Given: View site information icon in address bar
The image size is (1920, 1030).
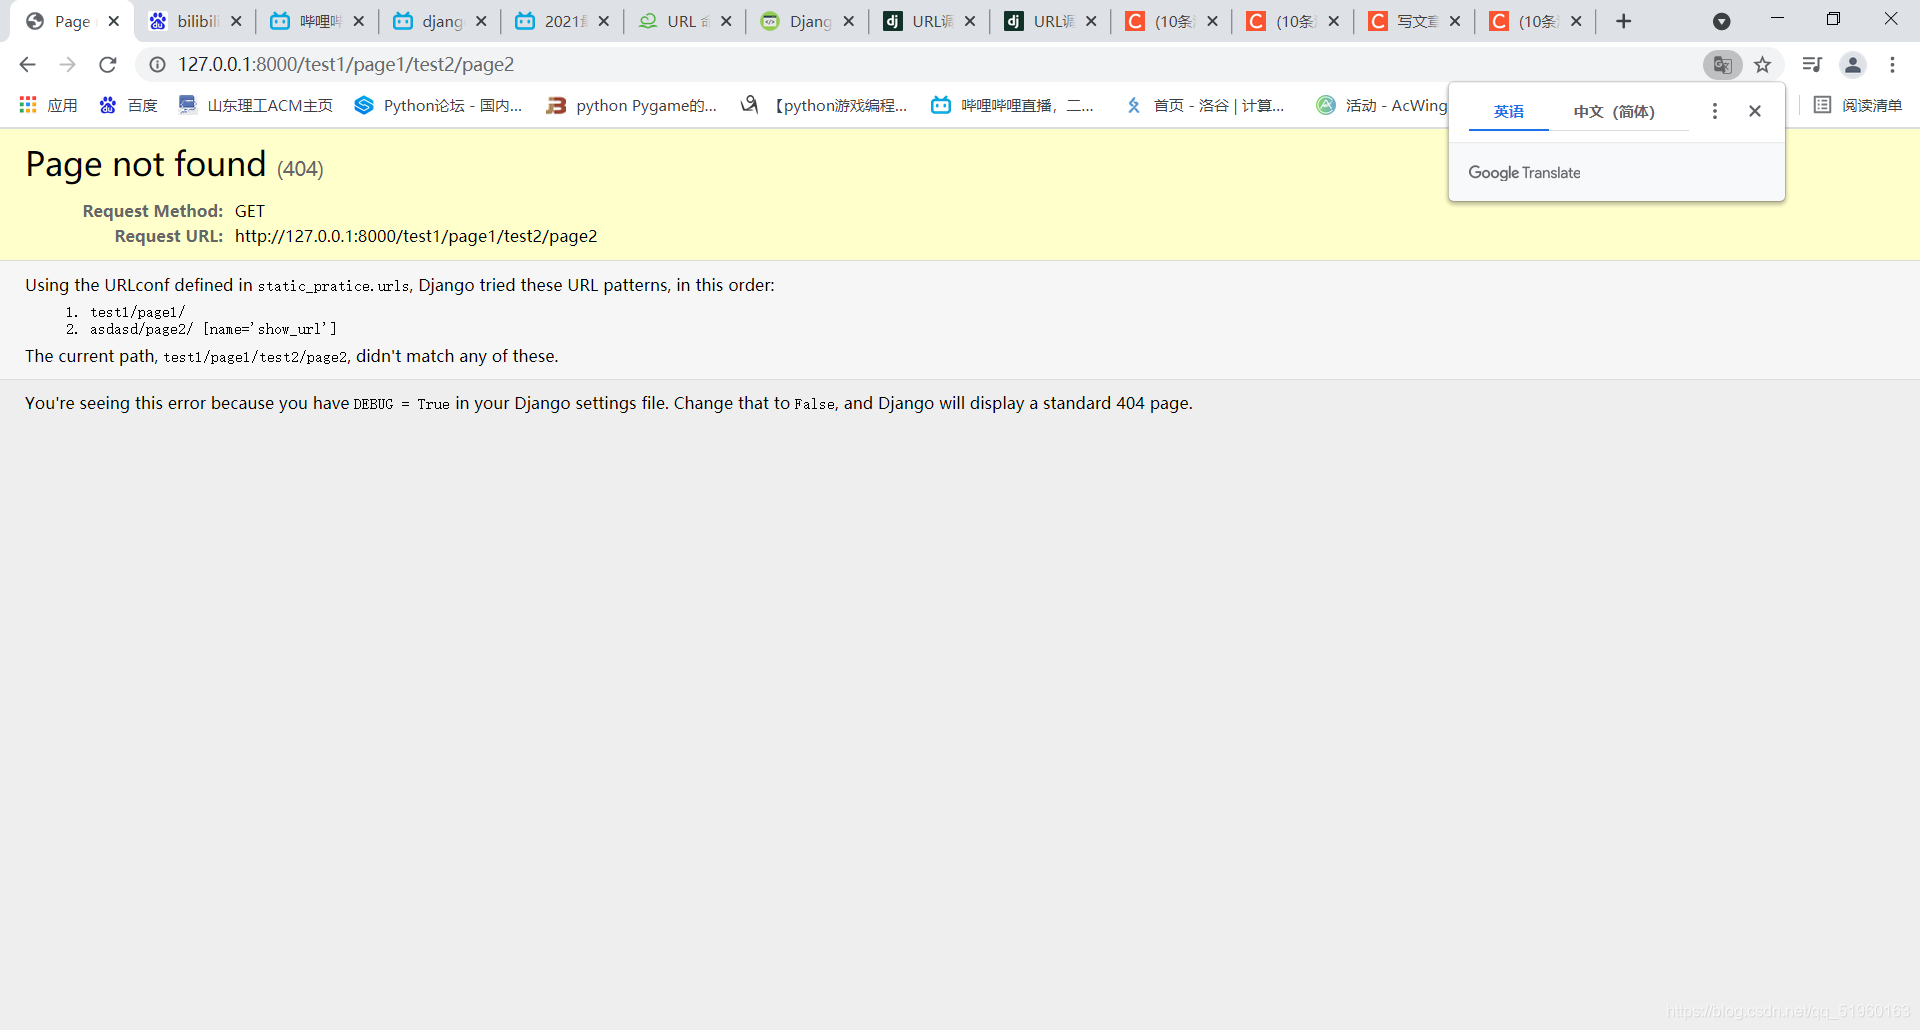Looking at the screenshot, I should point(157,65).
